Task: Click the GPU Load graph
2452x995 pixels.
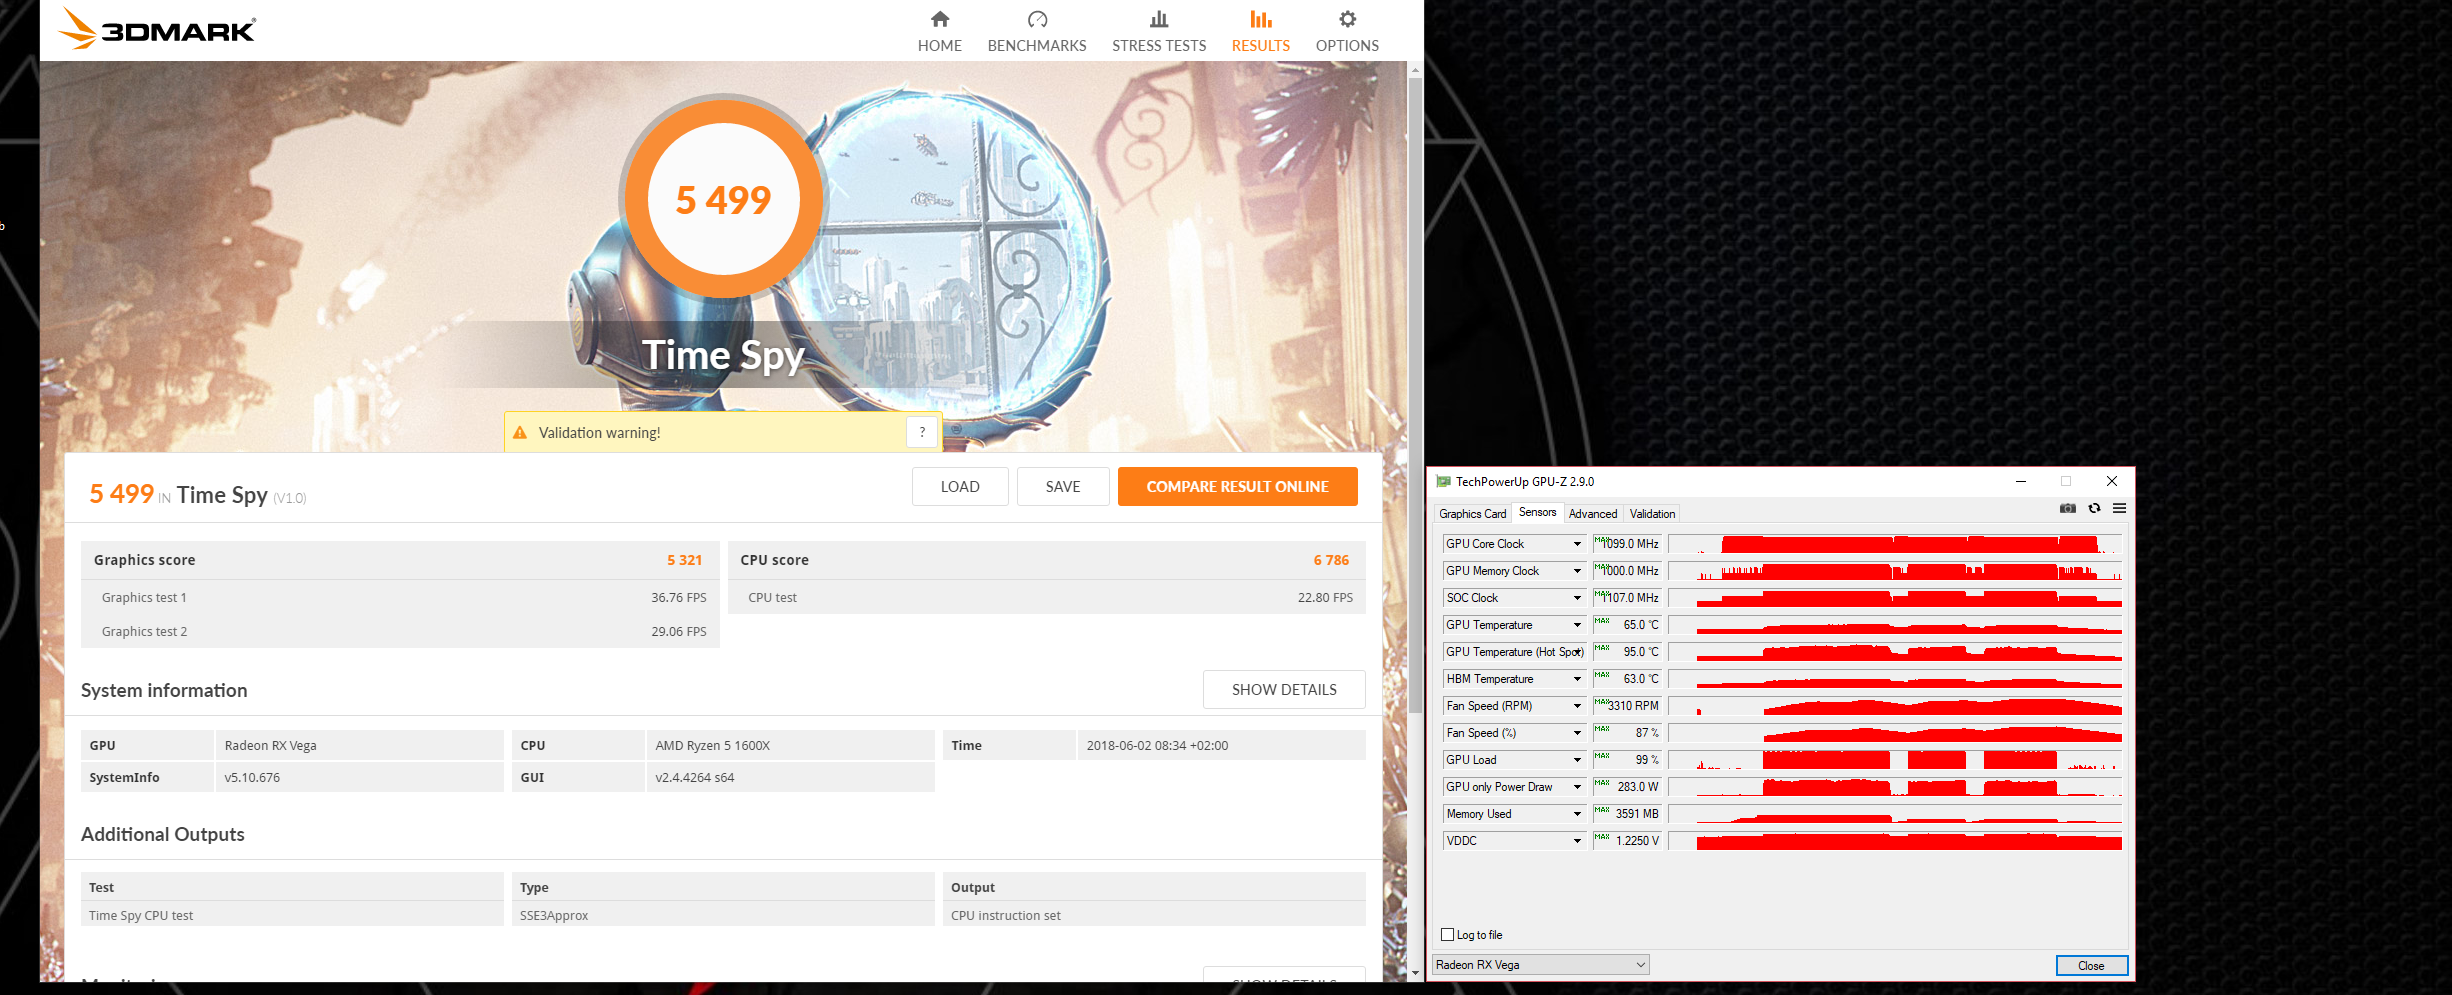Action: [1895, 760]
